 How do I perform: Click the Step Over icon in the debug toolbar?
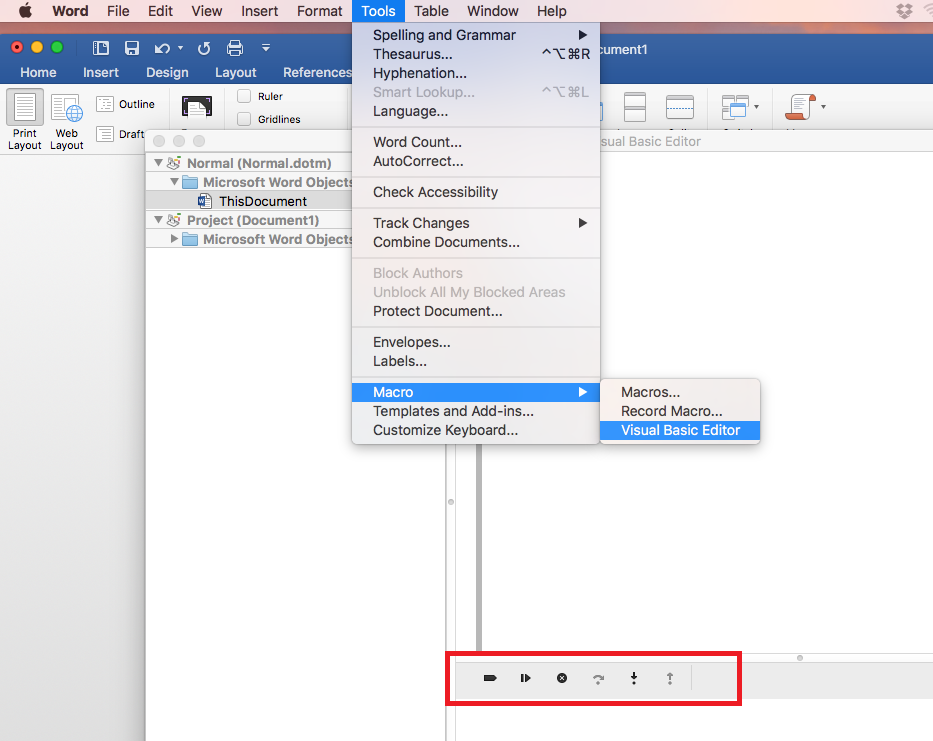tap(599, 679)
